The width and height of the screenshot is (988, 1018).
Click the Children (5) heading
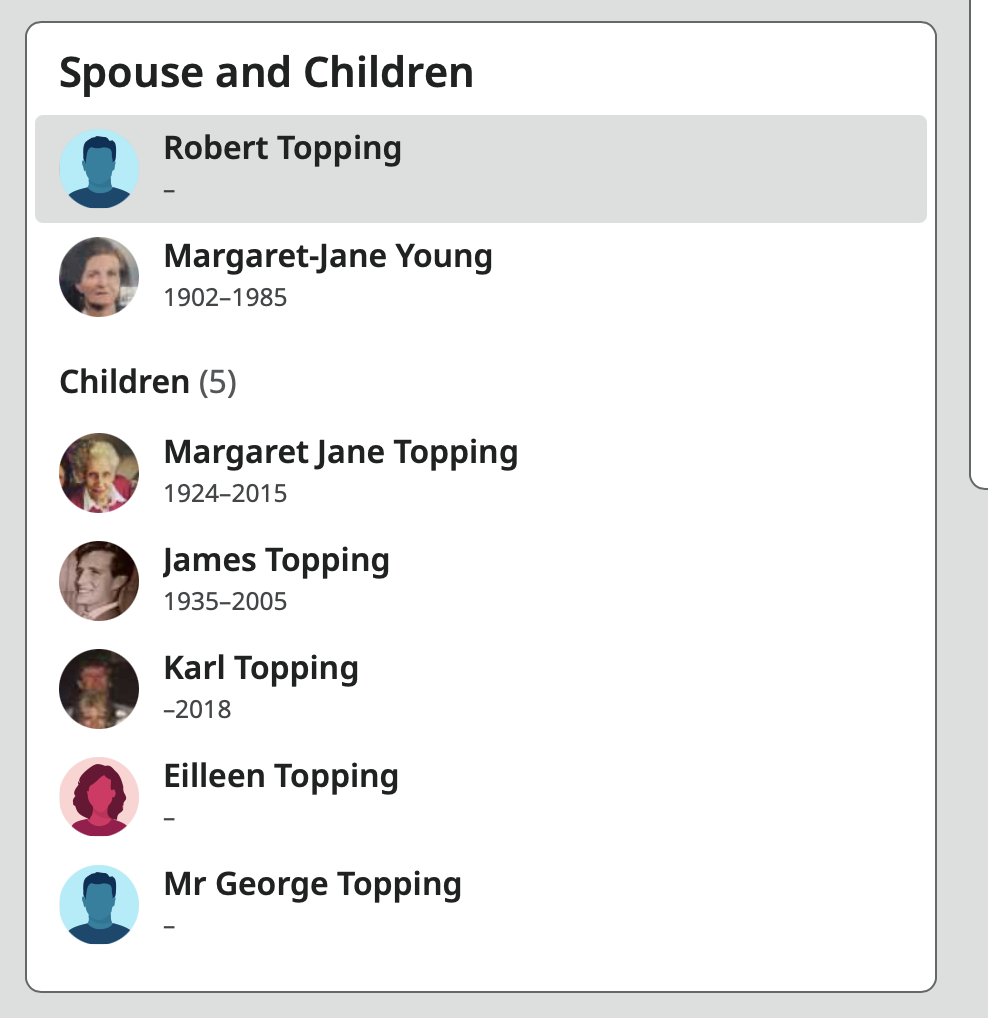point(148,382)
